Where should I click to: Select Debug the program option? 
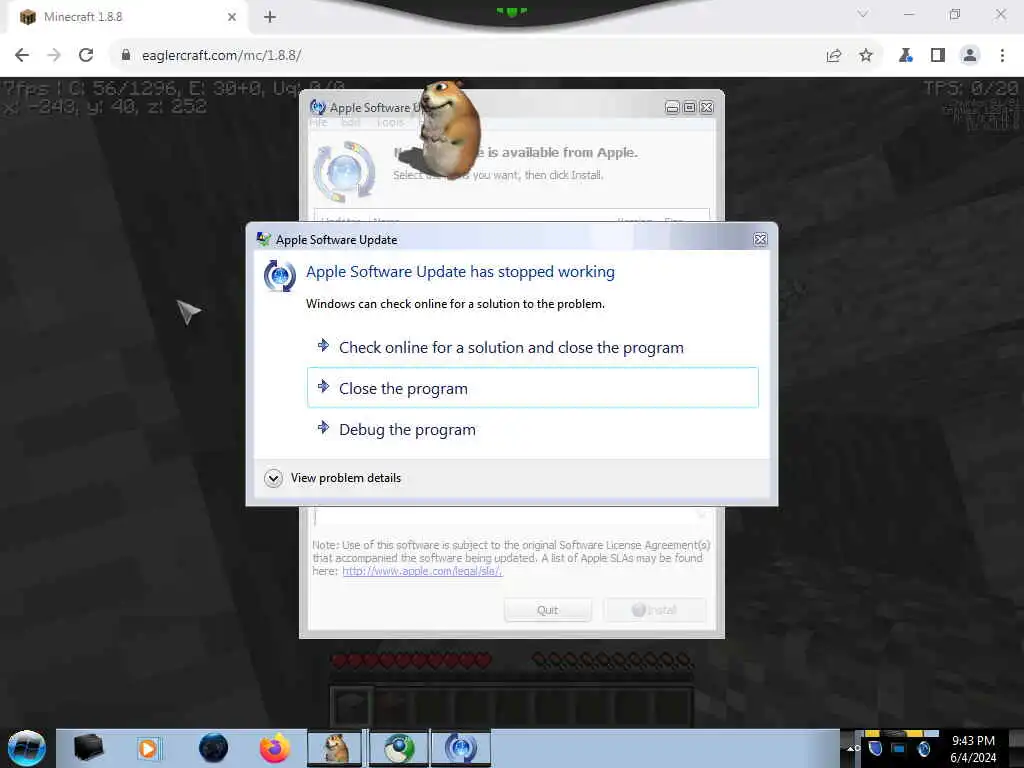pyautogui.click(x=532, y=429)
